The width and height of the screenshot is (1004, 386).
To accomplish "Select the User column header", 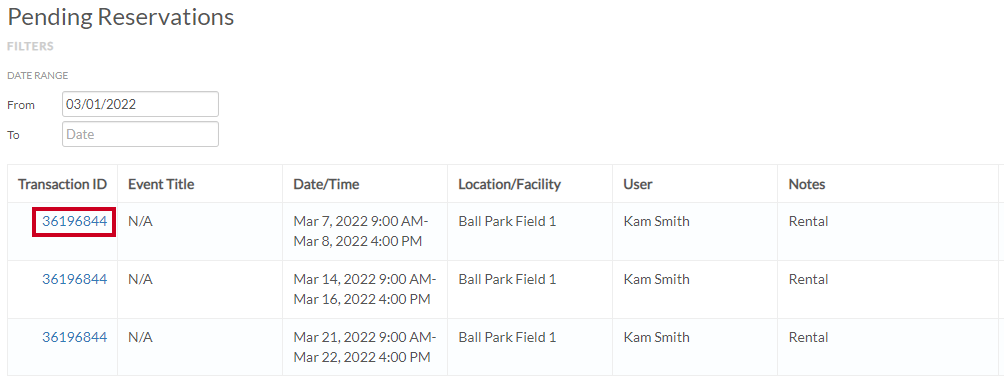I will click(x=638, y=184).
